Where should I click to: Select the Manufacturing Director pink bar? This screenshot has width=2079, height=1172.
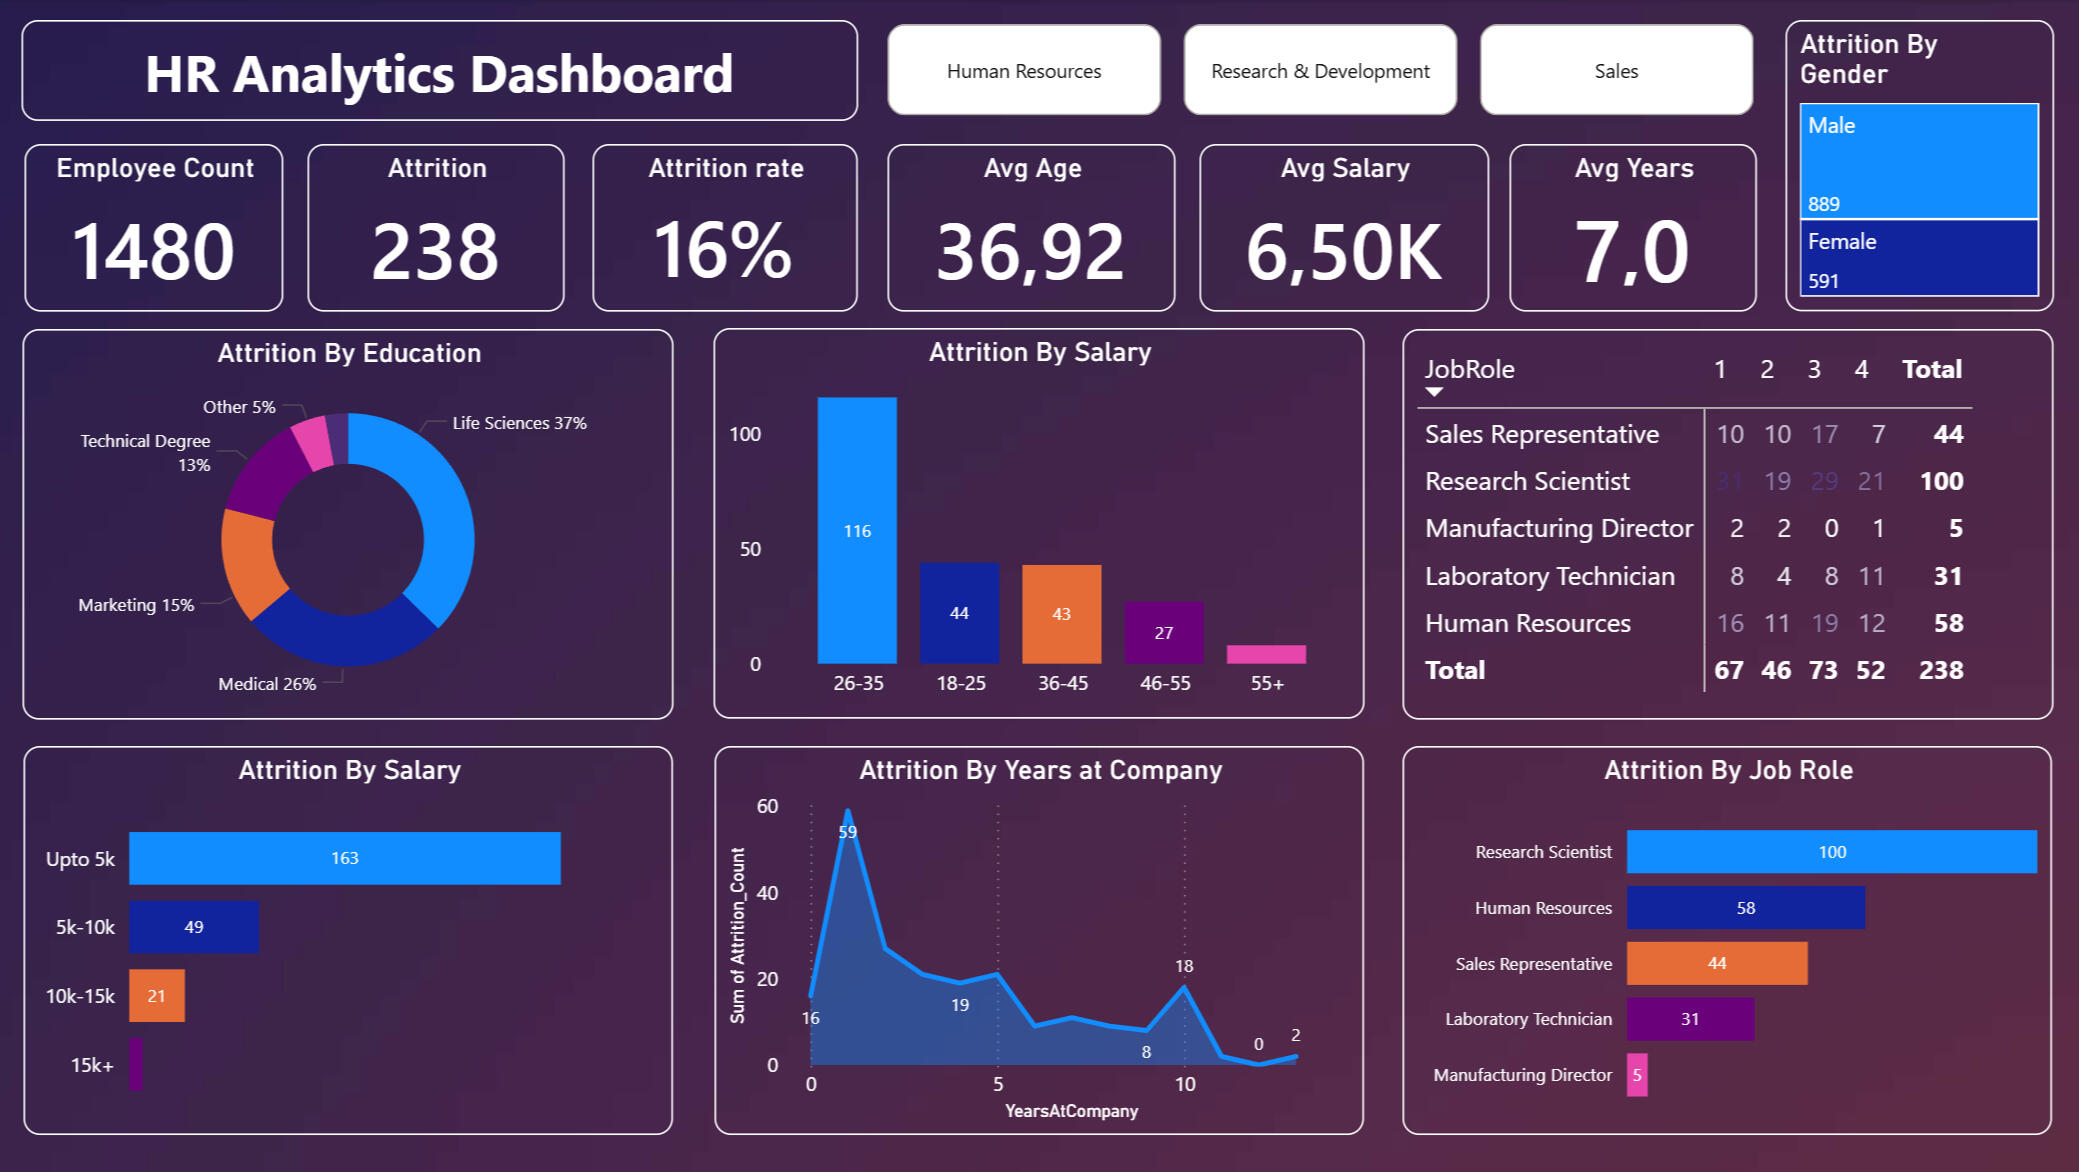[1636, 1075]
